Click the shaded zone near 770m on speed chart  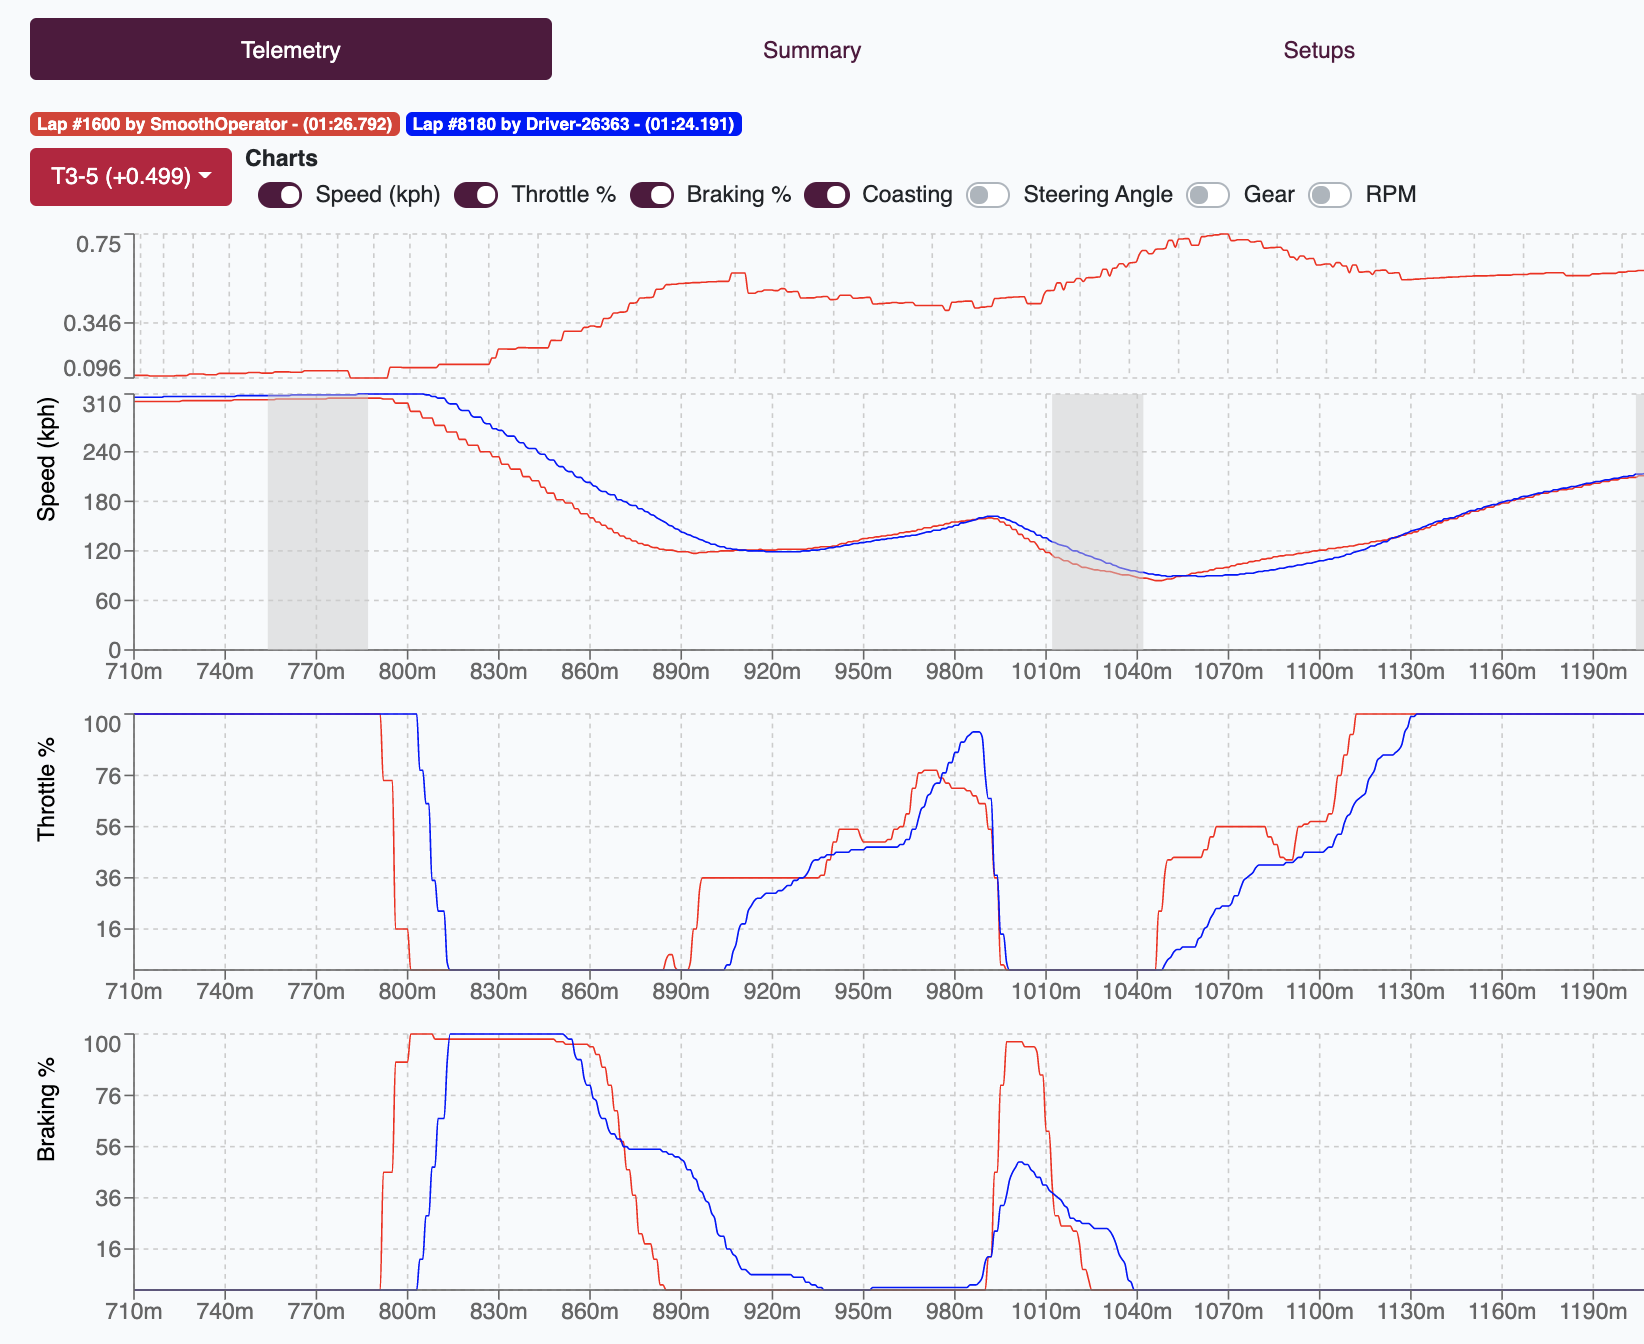click(317, 520)
